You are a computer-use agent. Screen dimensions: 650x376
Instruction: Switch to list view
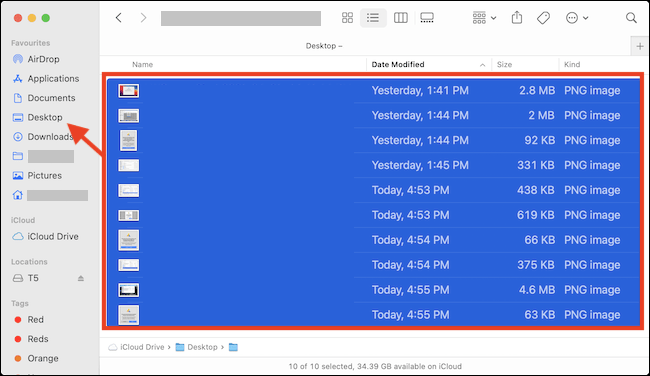(373, 18)
